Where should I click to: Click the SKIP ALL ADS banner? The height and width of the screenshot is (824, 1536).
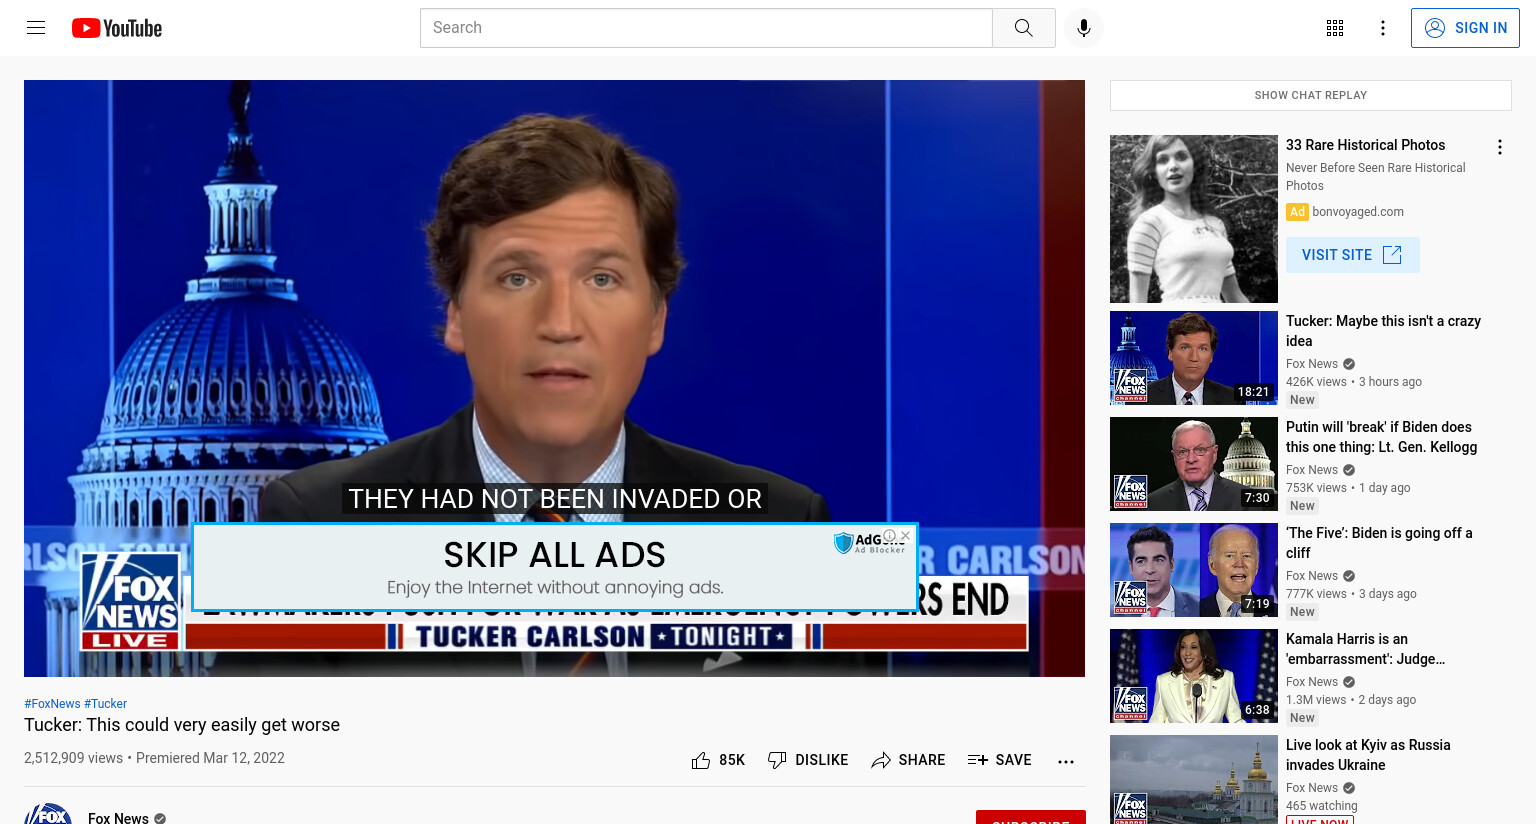(x=555, y=567)
